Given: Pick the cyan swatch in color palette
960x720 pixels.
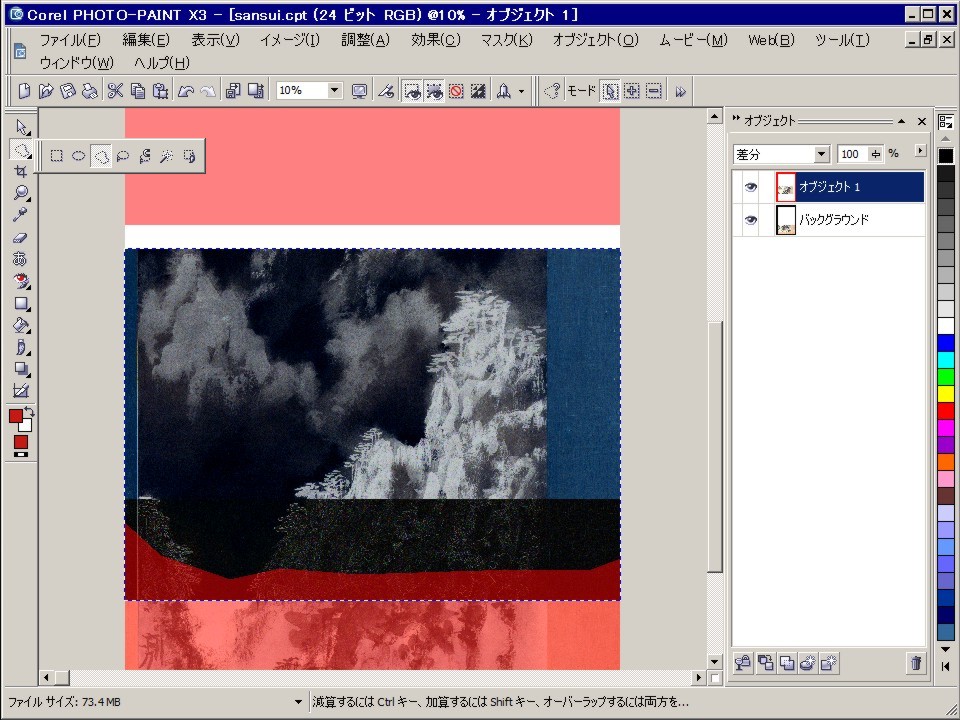Looking at the screenshot, I should (x=945, y=359).
